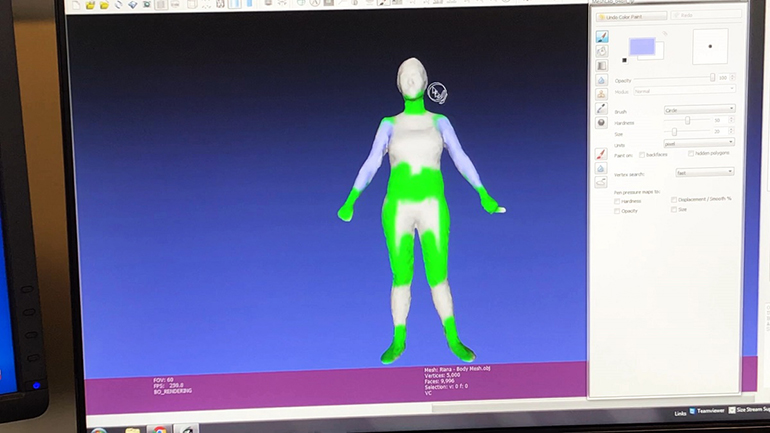Screen dimensions: 770x433
Task: Click the Opacity slider handle
Action: [x=712, y=78]
